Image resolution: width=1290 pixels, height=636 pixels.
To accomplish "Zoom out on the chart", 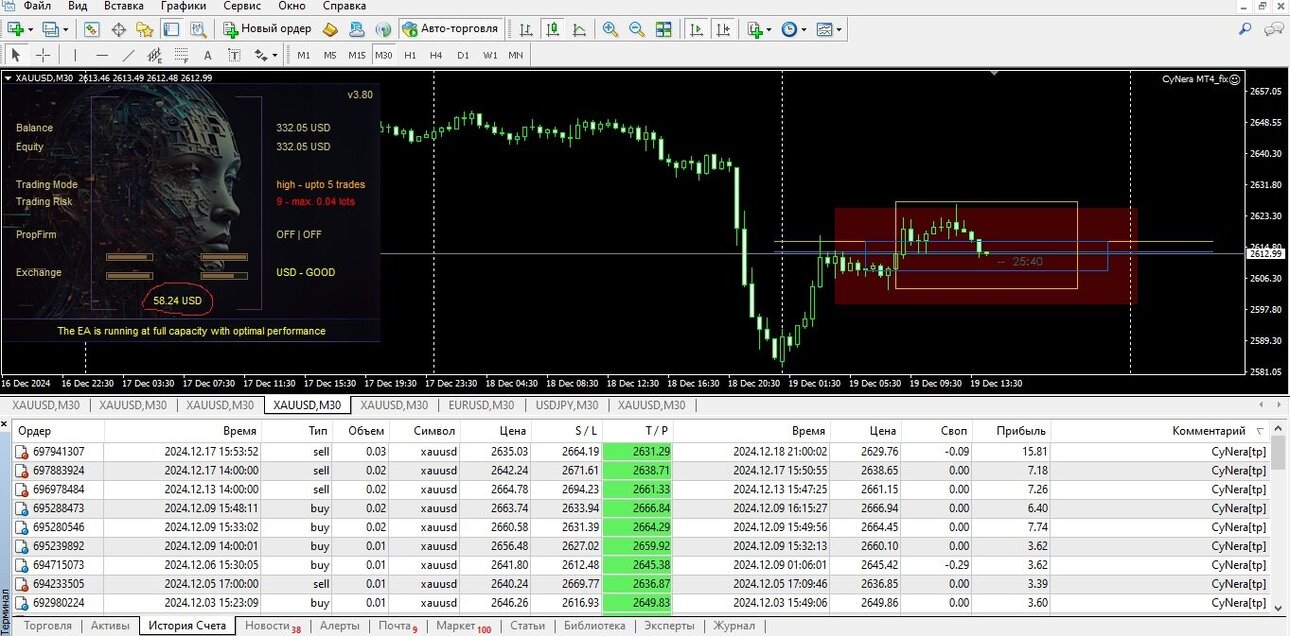I will point(636,29).
